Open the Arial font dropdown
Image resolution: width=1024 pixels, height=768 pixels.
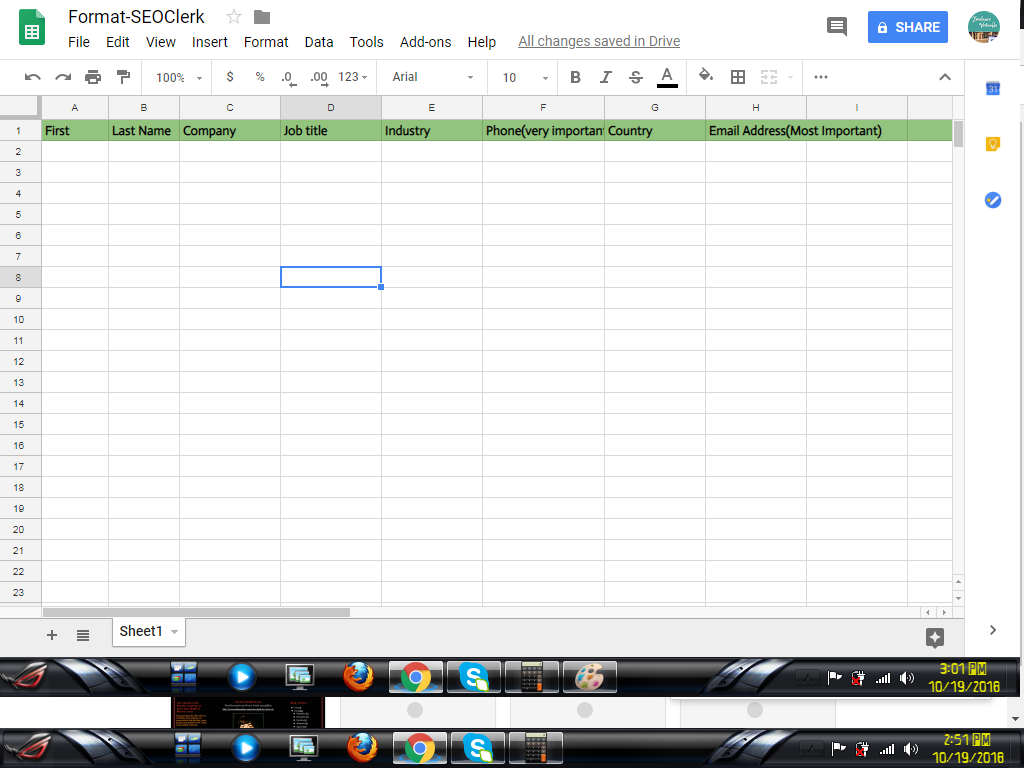coord(432,77)
